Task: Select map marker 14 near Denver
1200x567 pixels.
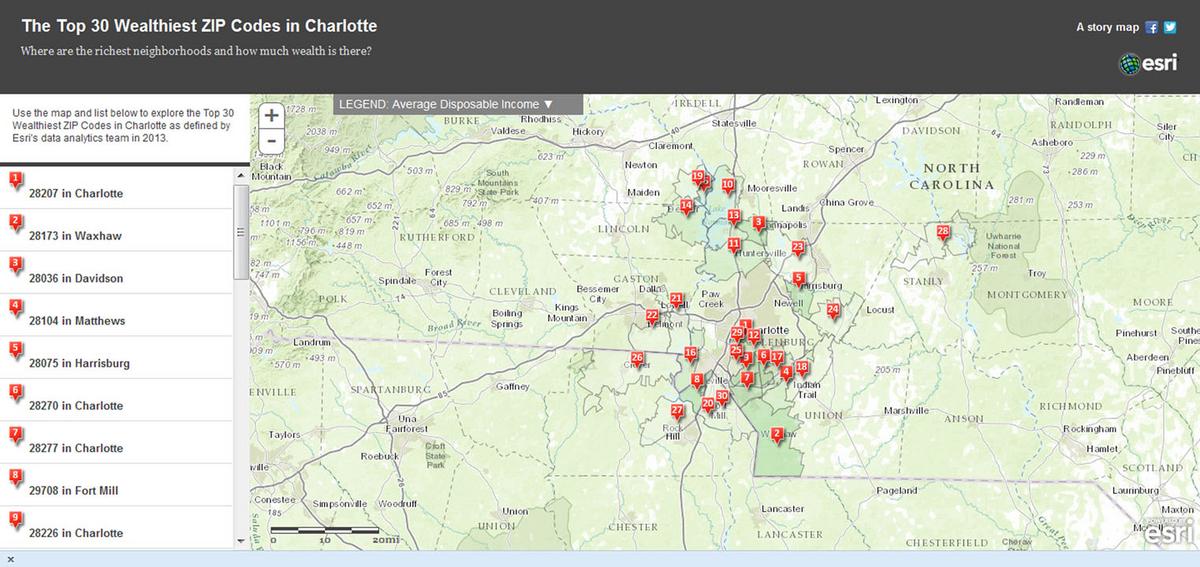Action: click(686, 207)
